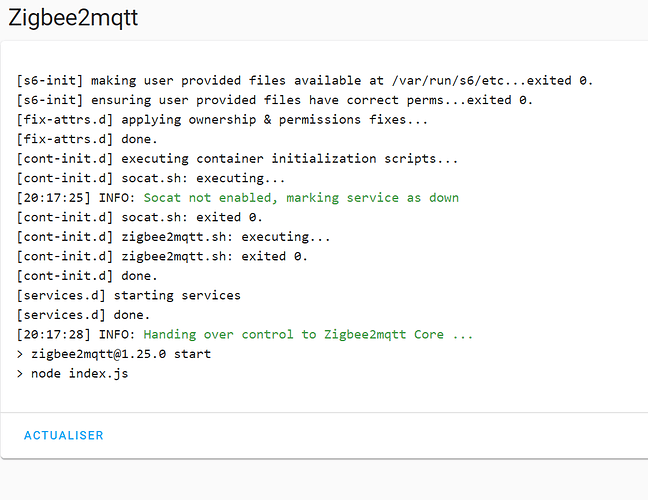Viewport: 648px width, 500px height.
Task: Click the green 'Socat not enabled' message
Action: tap(301, 198)
